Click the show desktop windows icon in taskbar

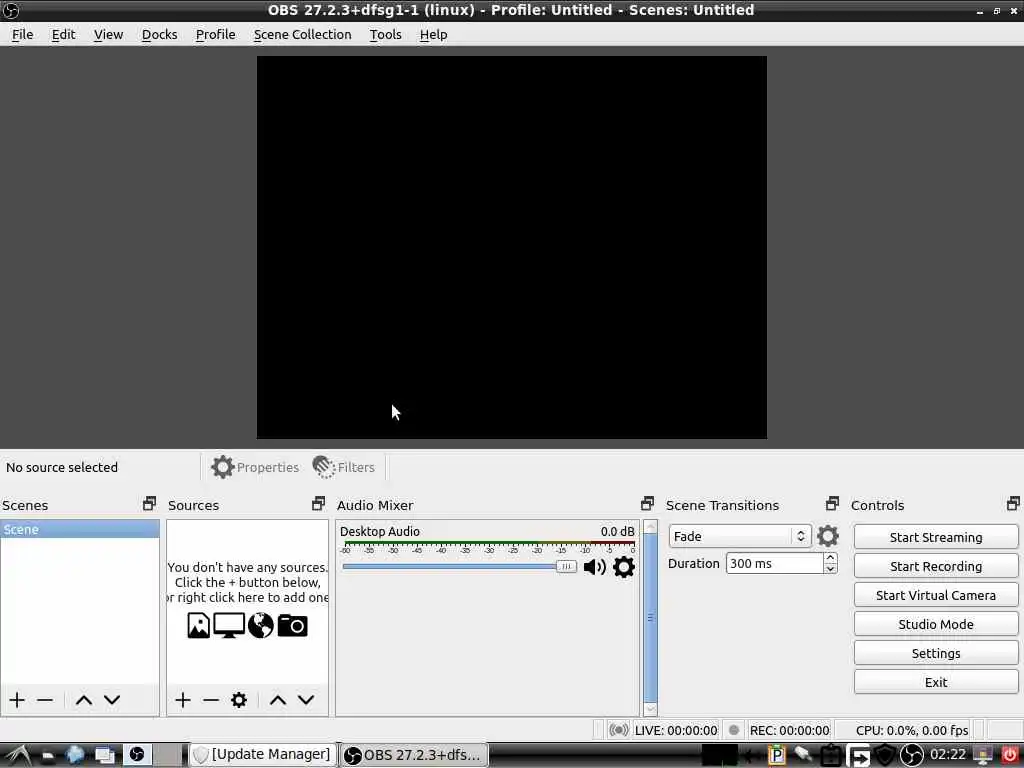coord(104,755)
